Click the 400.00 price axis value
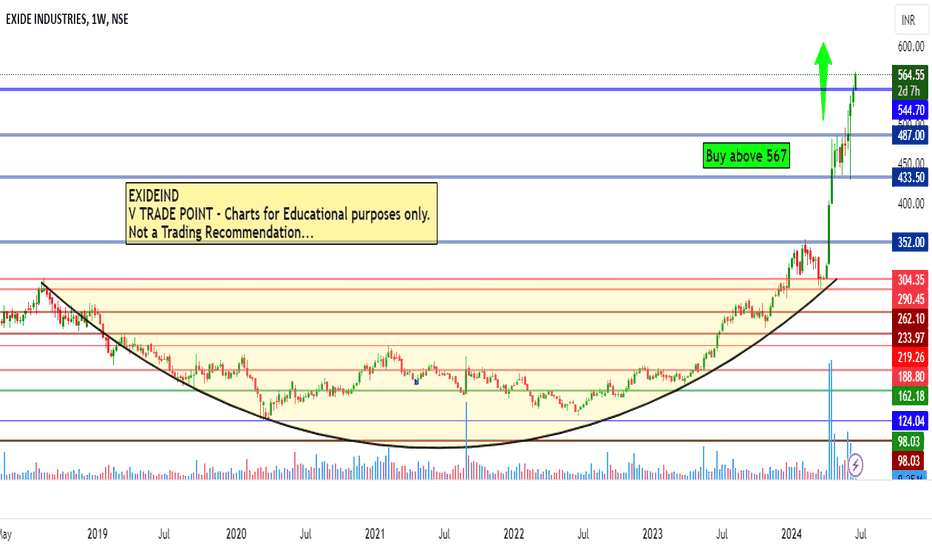The height and width of the screenshot is (550, 932). coord(911,203)
